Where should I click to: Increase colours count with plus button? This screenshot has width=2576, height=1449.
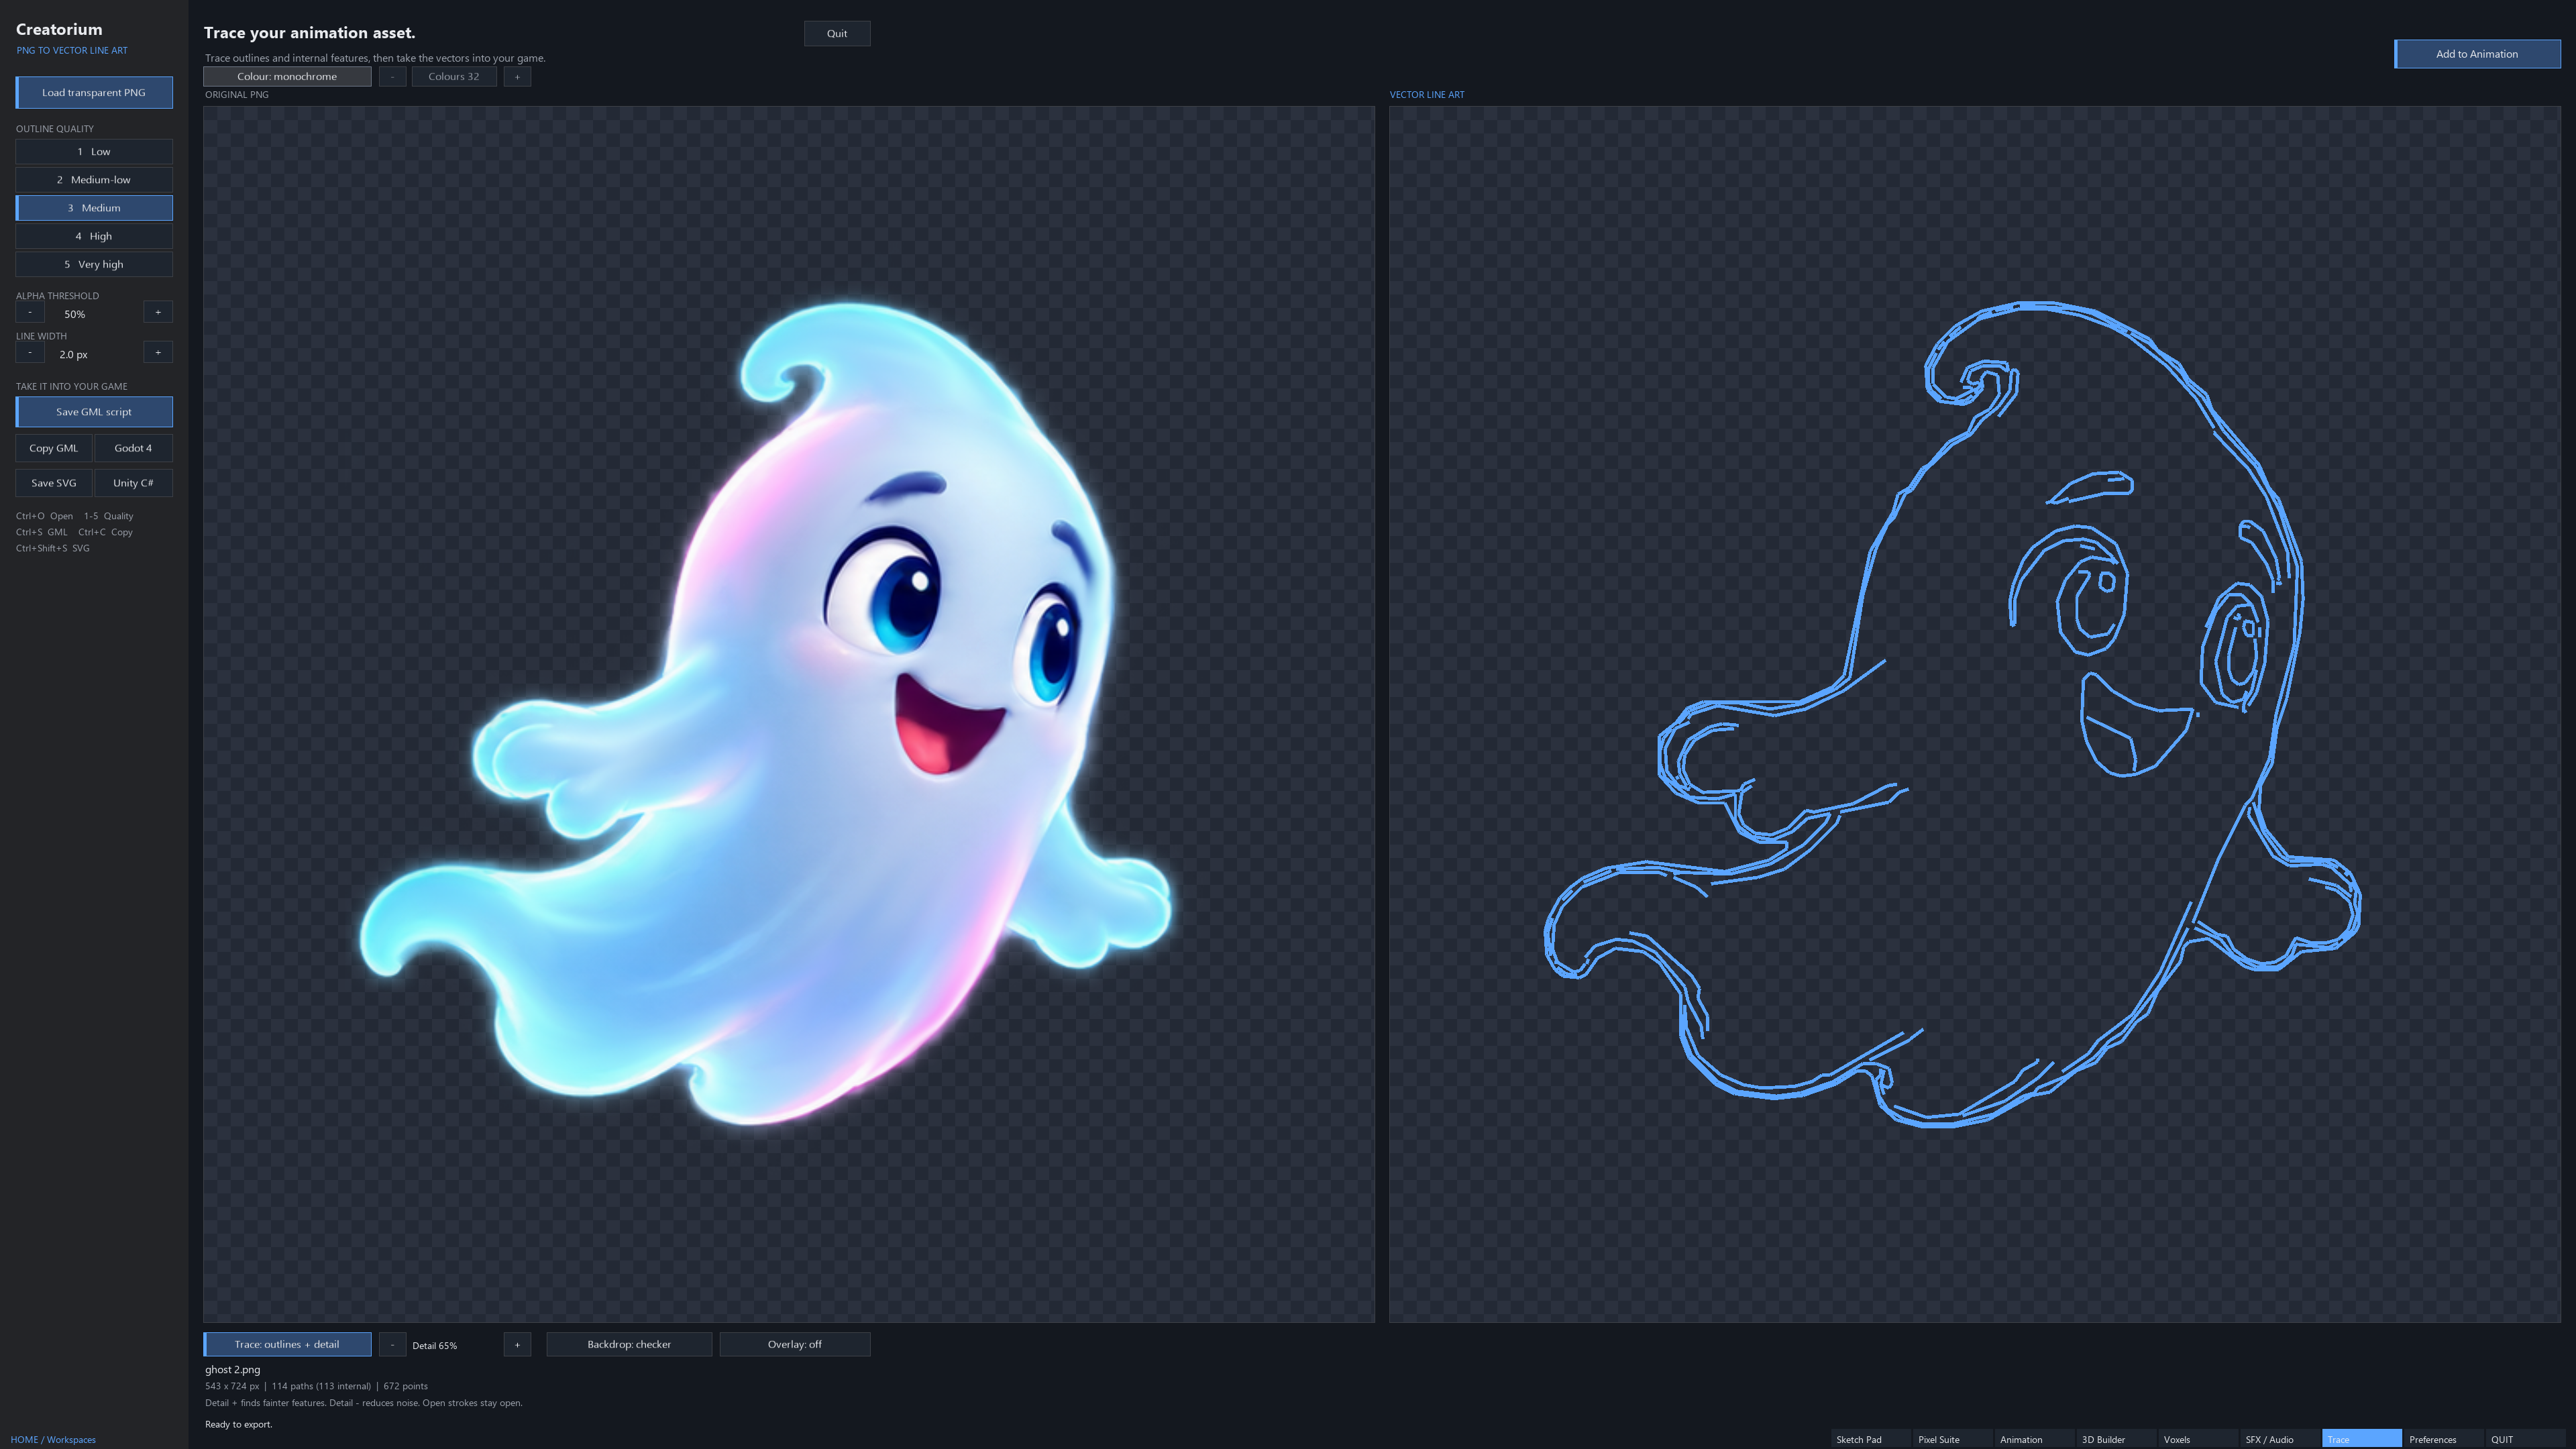[x=517, y=77]
